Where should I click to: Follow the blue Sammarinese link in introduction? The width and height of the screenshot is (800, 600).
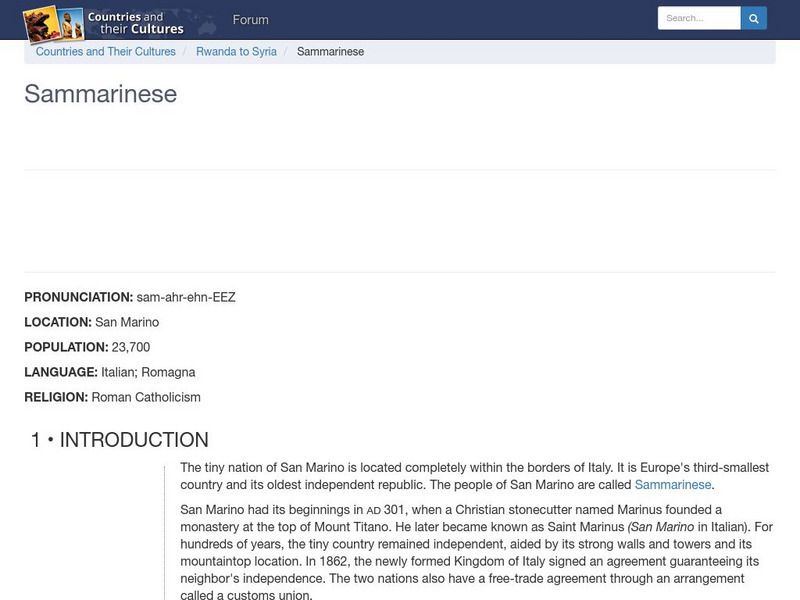[672, 485]
